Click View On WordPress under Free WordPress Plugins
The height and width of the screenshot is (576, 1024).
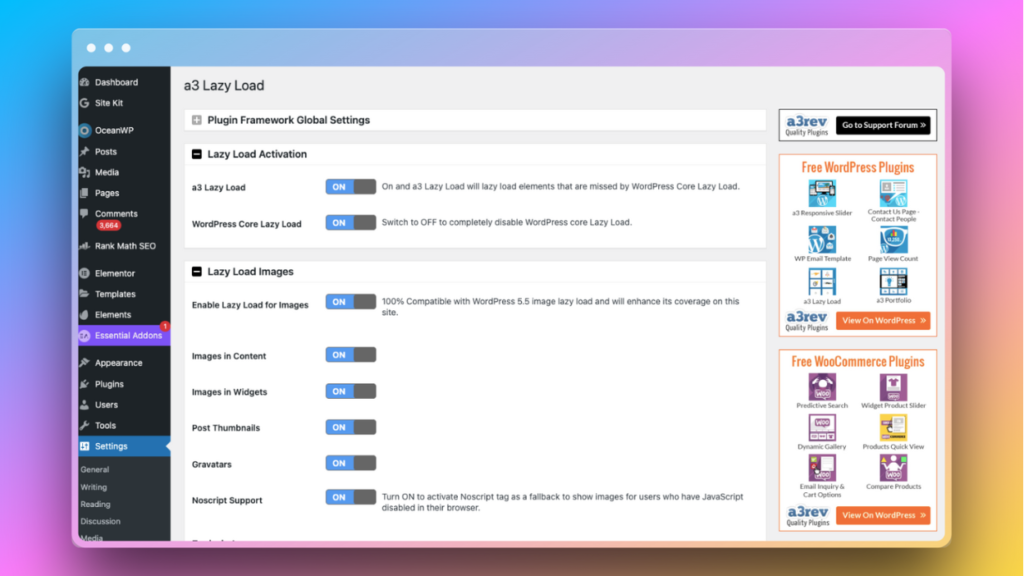(883, 321)
